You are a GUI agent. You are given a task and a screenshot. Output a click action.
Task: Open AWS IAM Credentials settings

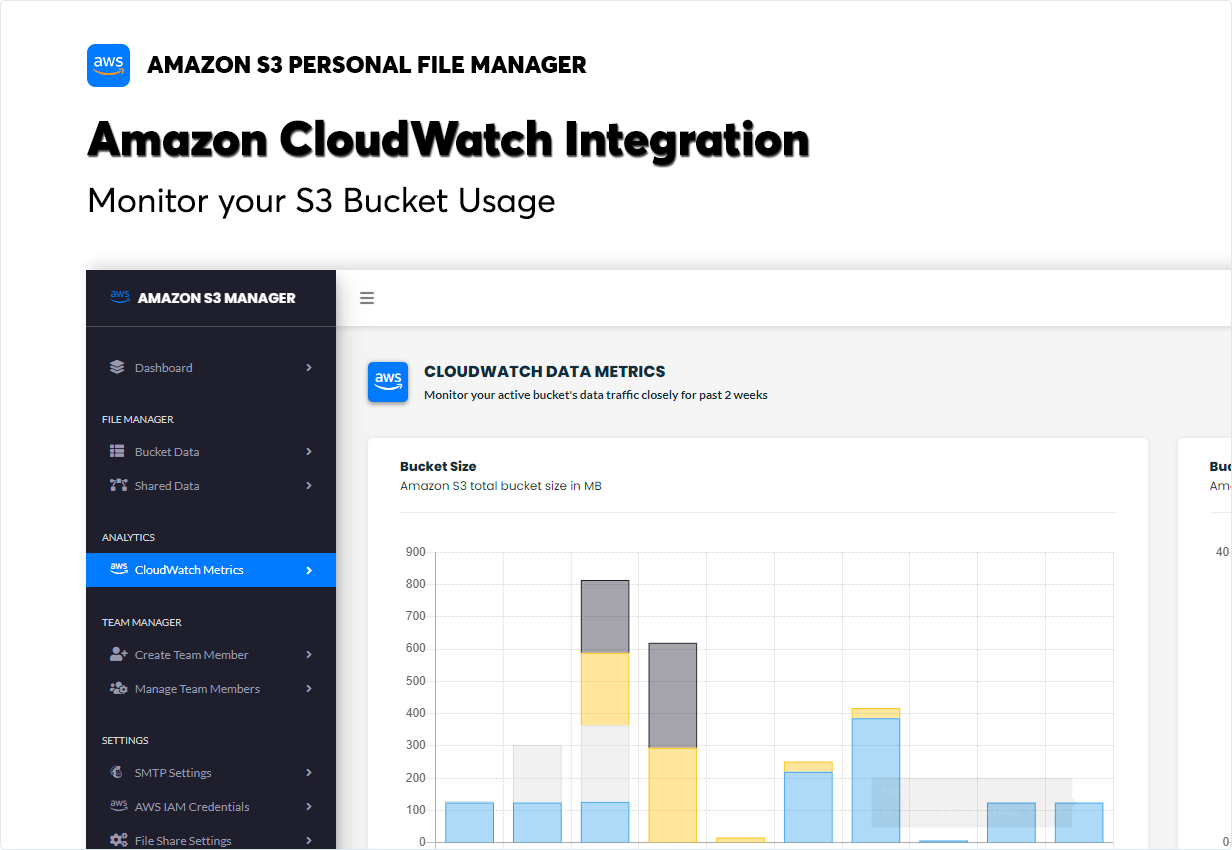[x=211, y=807]
